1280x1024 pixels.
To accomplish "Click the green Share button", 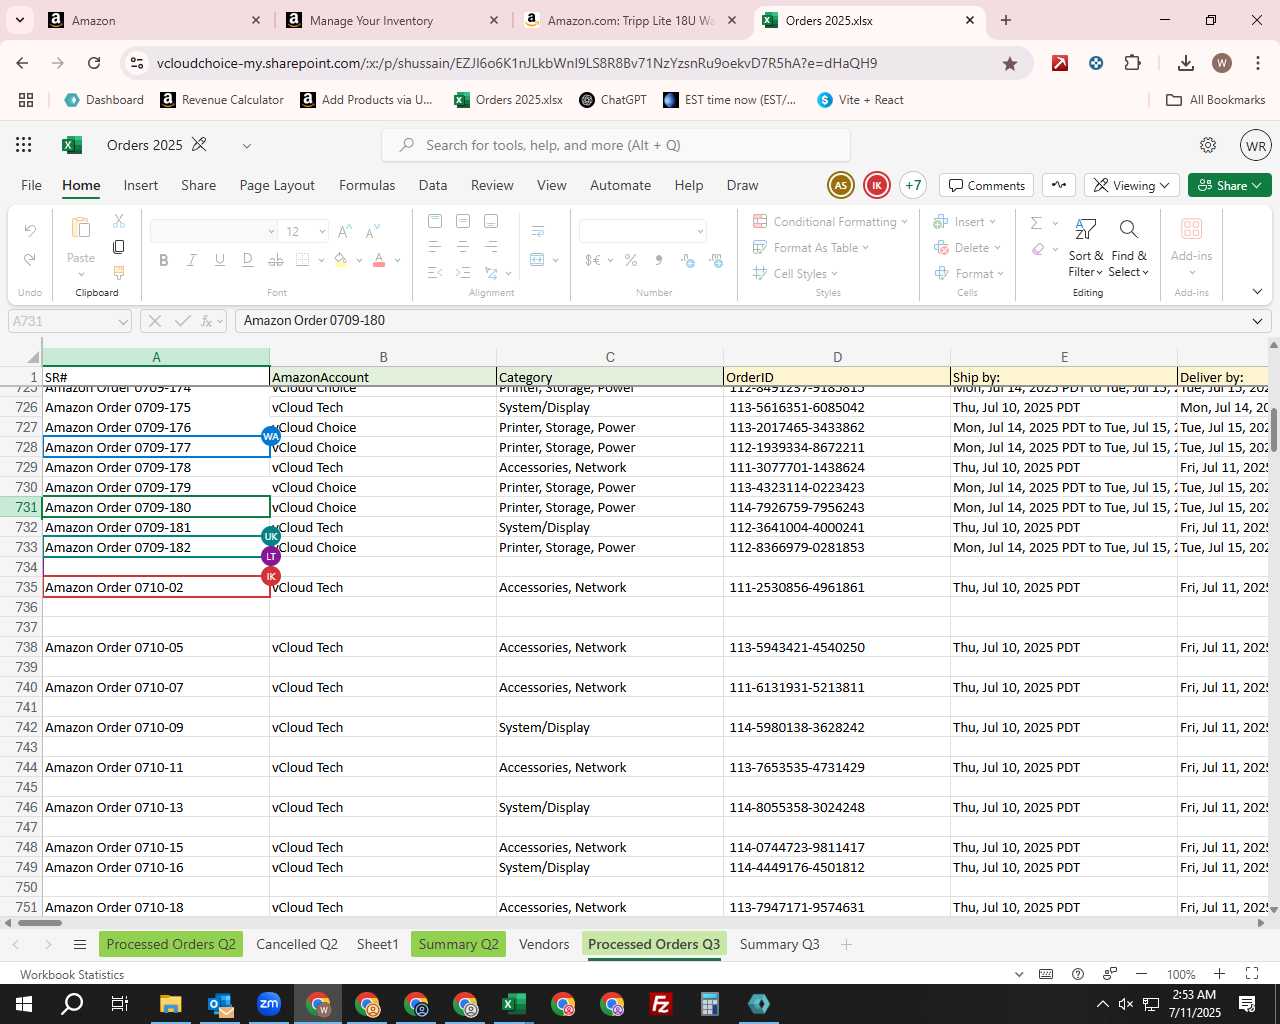I will [x=1230, y=185].
